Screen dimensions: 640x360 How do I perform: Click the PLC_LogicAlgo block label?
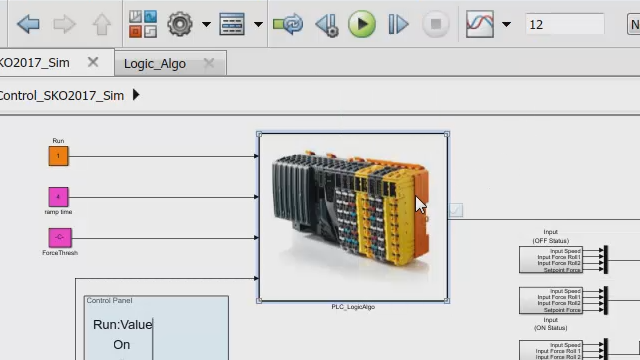tap(353, 307)
